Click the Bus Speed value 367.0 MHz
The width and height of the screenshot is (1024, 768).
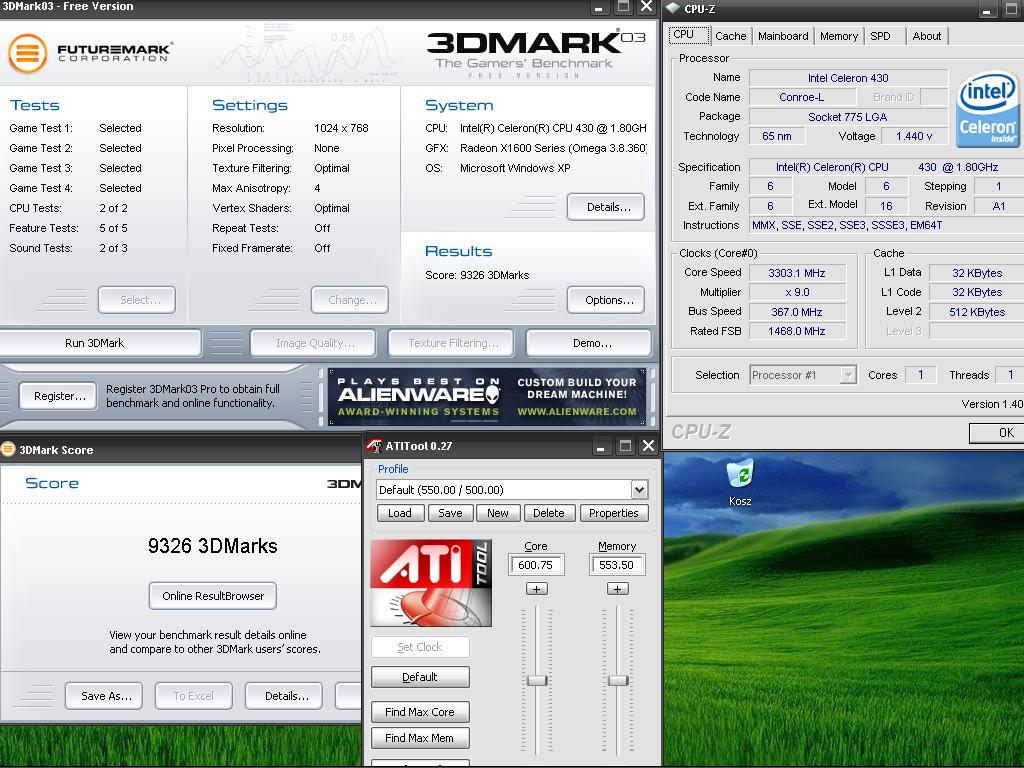click(x=797, y=312)
